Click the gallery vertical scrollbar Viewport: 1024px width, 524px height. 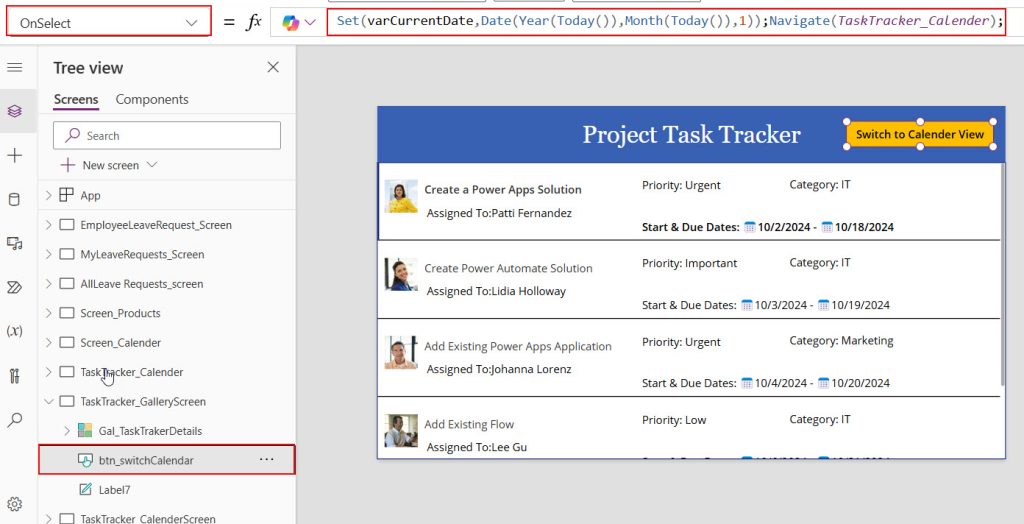pos(1002,274)
